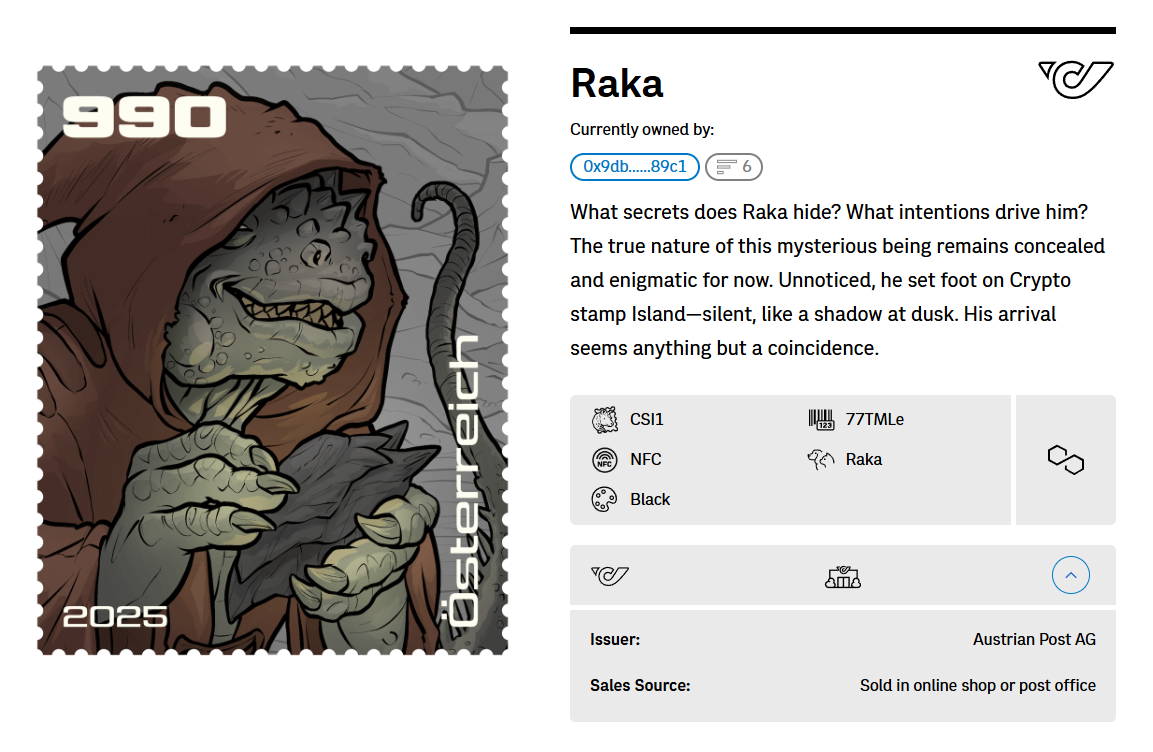The image size is (1153, 752).
Task: Click the barcode icon next to 77TMLe
Action: (x=820, y=419)
